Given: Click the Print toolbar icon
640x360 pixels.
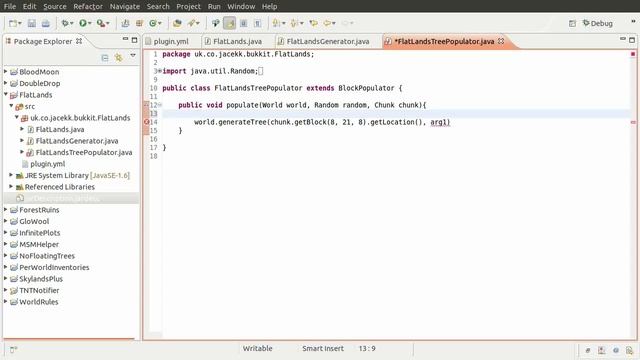Looking at the screenshot, I should 46,23.
